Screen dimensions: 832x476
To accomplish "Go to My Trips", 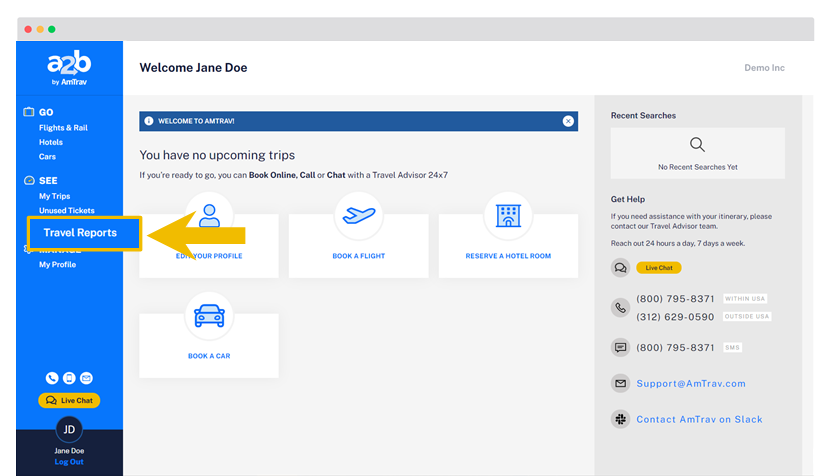I will pos(54,196).
